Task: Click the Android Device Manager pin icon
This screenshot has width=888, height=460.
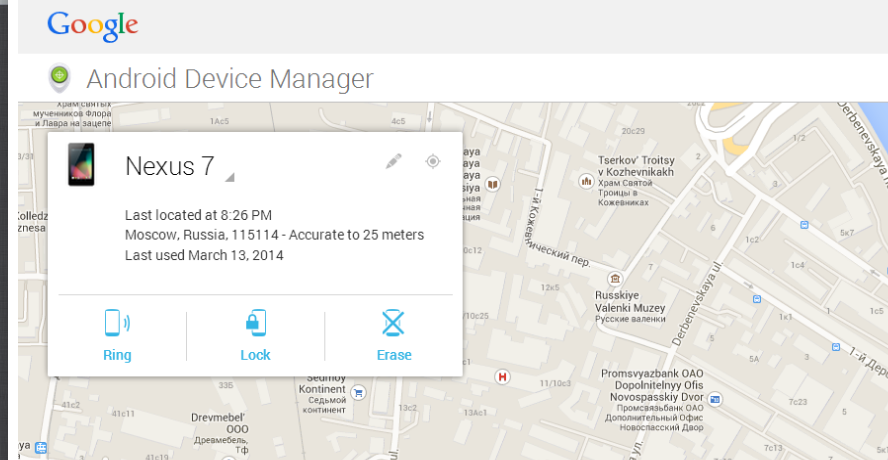Action: 59,78
